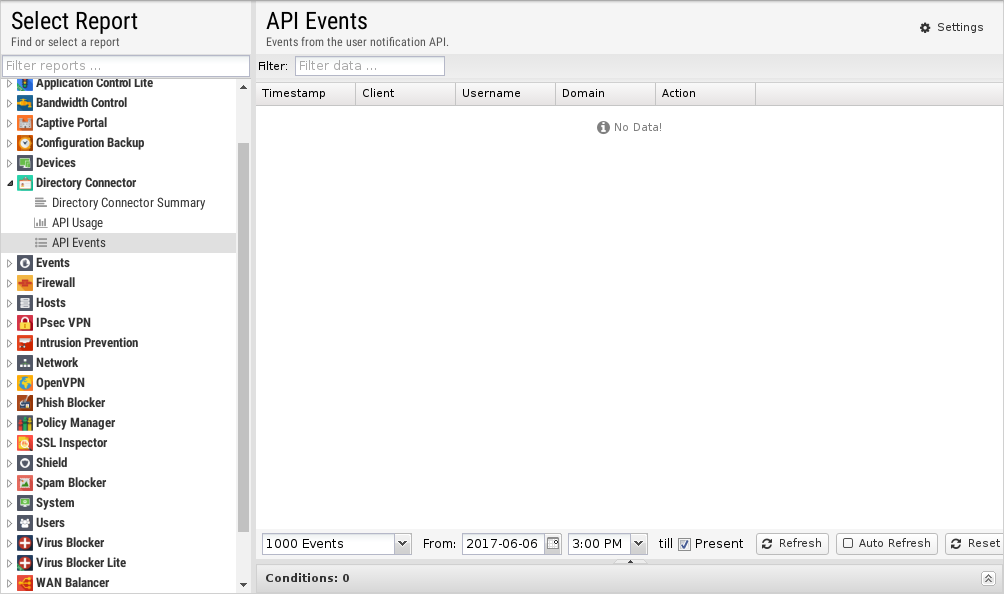
Task: Click the Bandwidth Control icon
Action: [x=24, y=103]
